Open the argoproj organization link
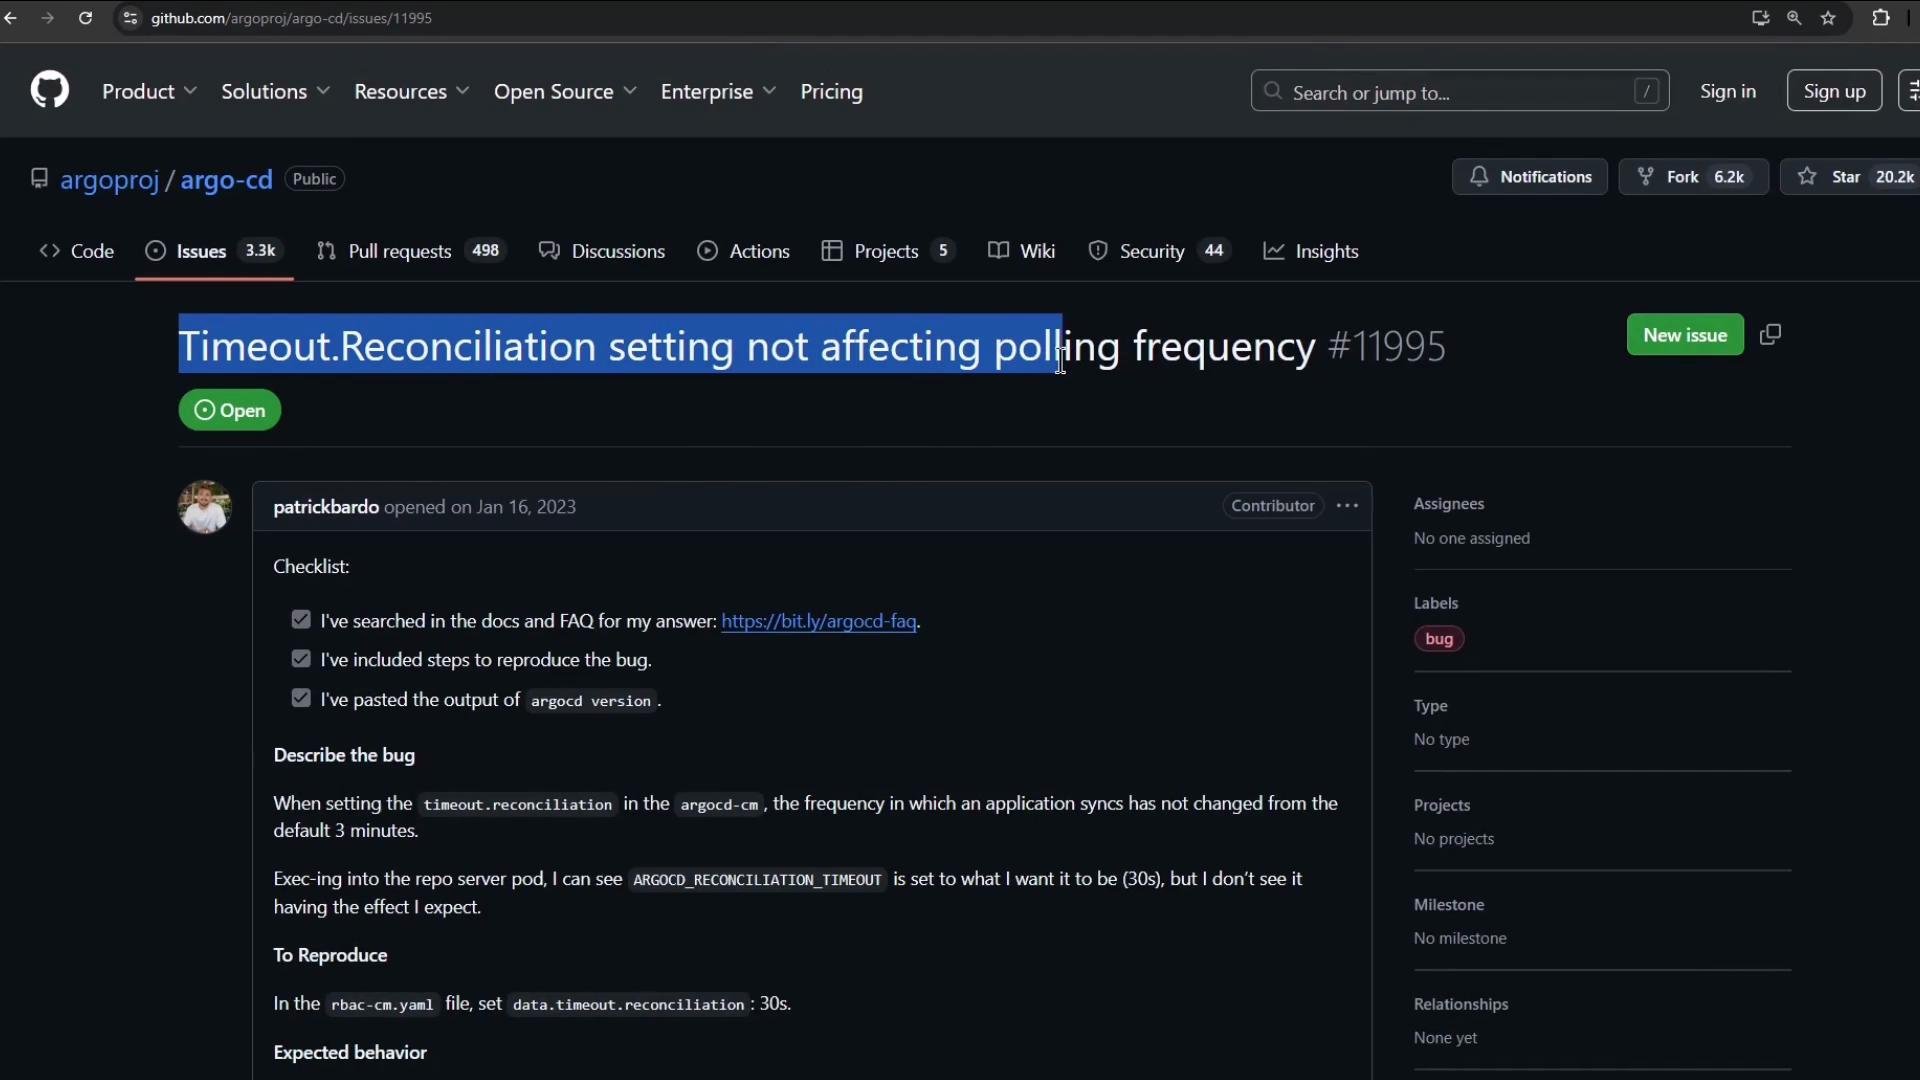1920x1080 pixels. click(110, 179)
